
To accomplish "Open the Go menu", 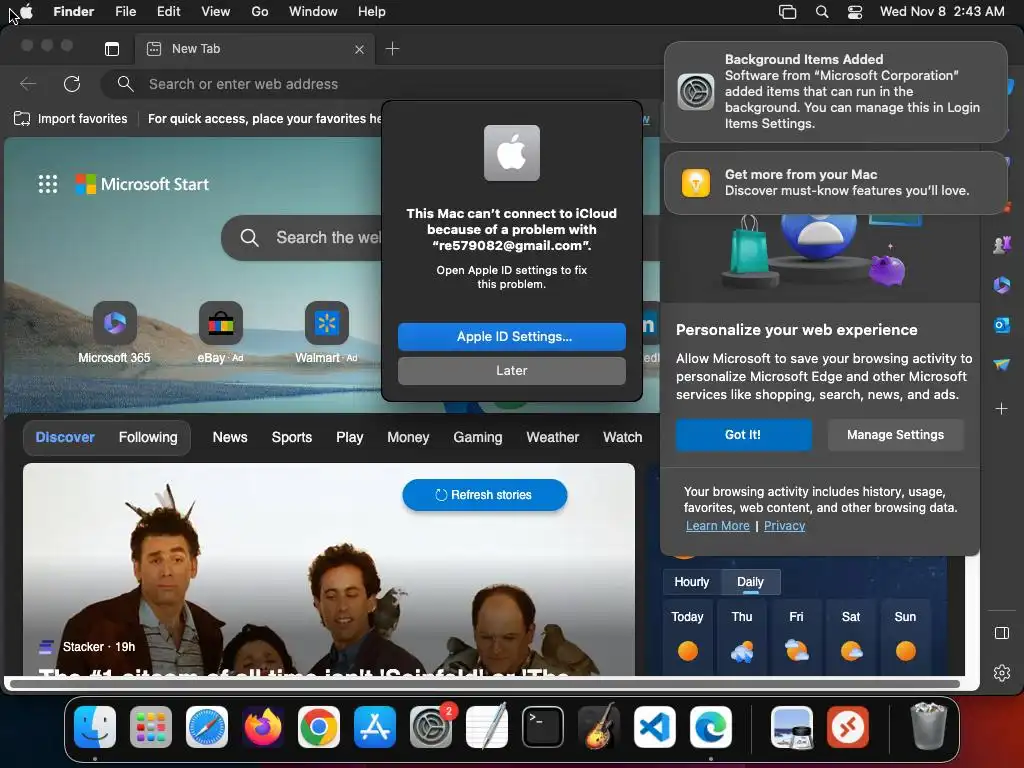I will click(x=260, y=12).
